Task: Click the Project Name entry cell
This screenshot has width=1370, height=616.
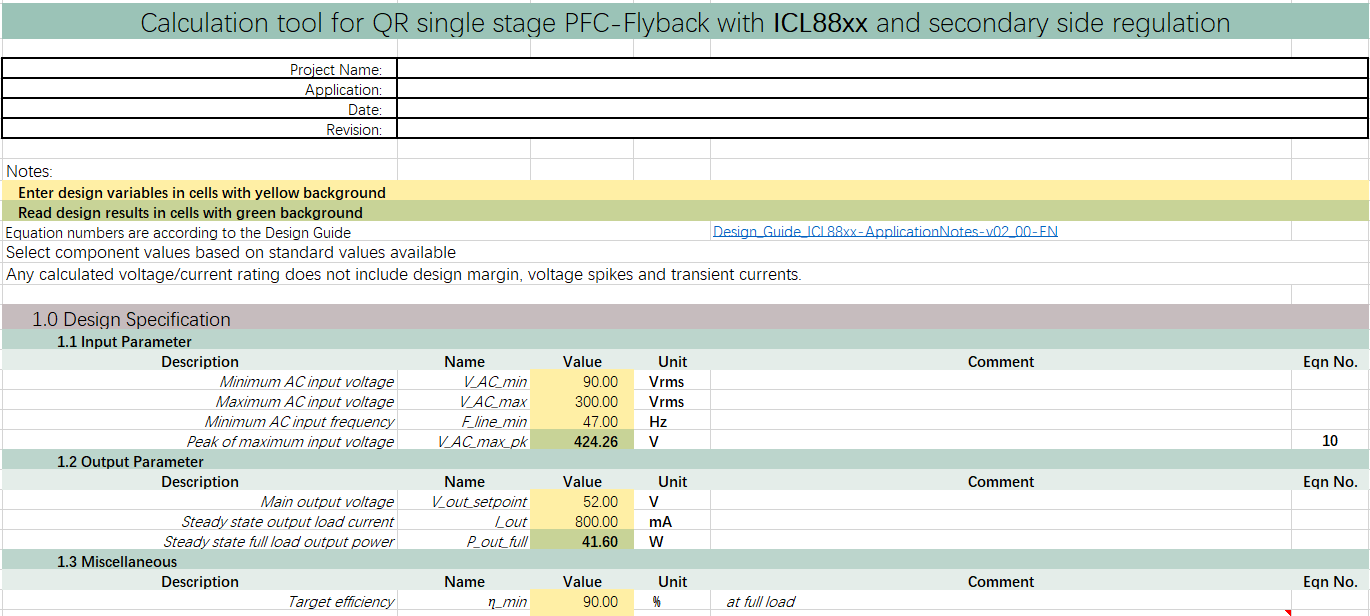Action: pyautogui.click(x=880, y=70)
